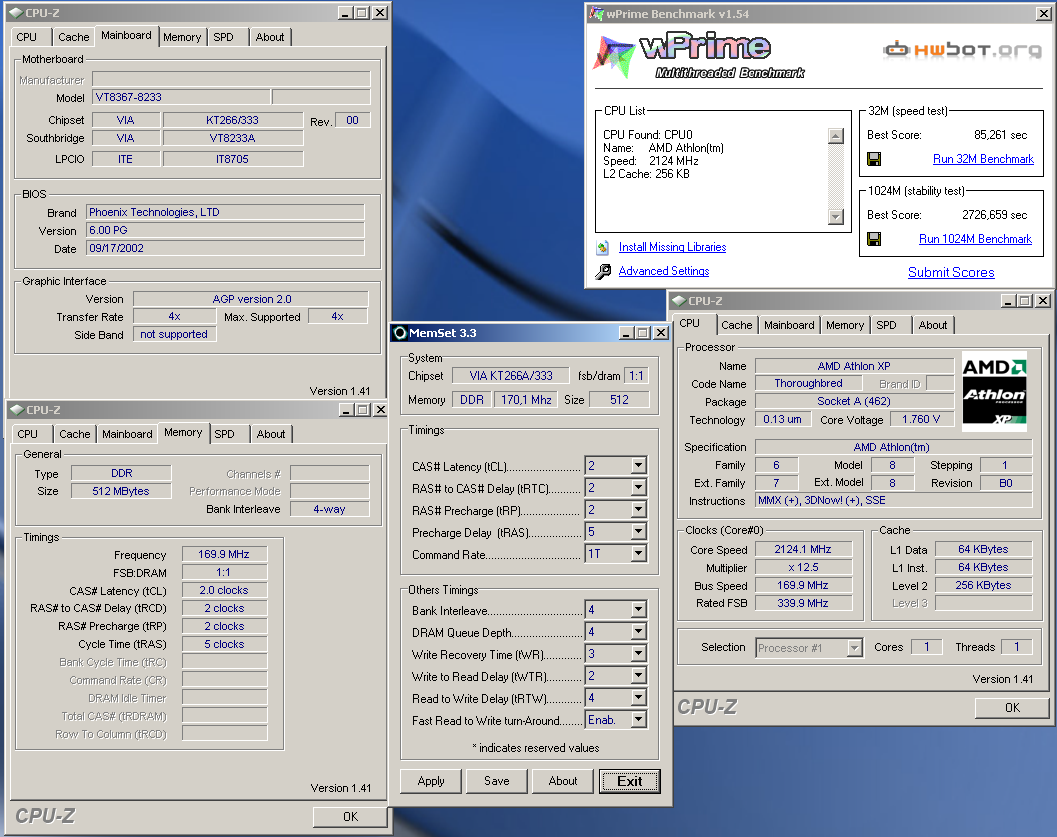Click the Southbridge VT8233A field
This screenshot has height=837, width=1057.
tap(233, 138)
